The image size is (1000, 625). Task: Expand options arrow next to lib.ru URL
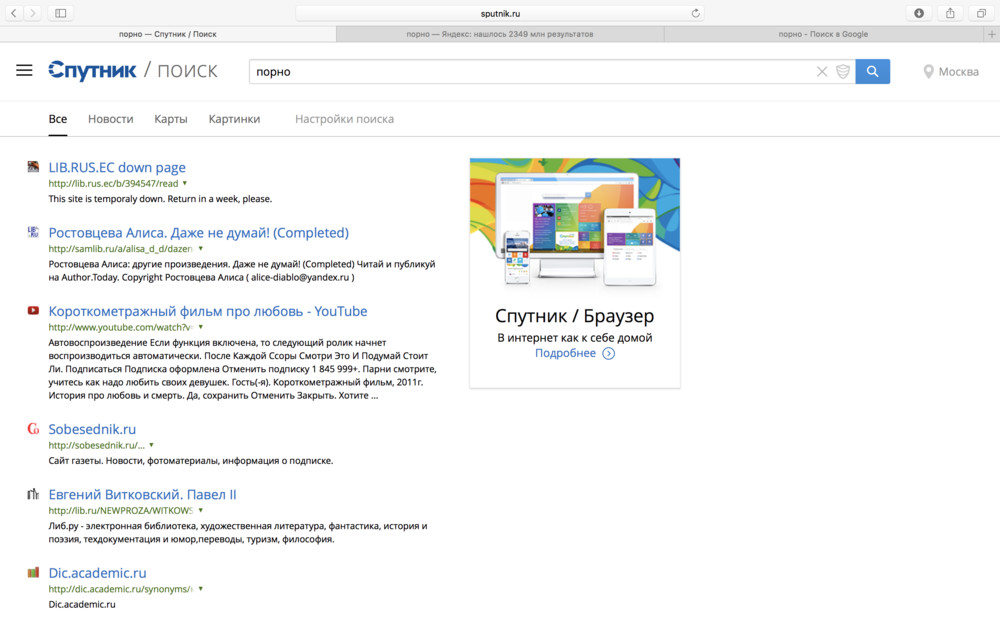(201, 510)
